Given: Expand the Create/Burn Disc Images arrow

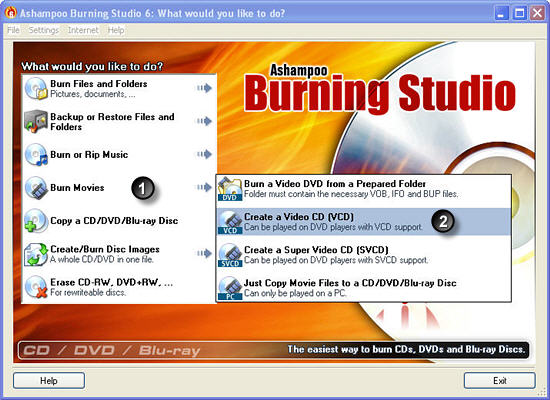Looking at the screenshot, I should (x=204, y=253).
